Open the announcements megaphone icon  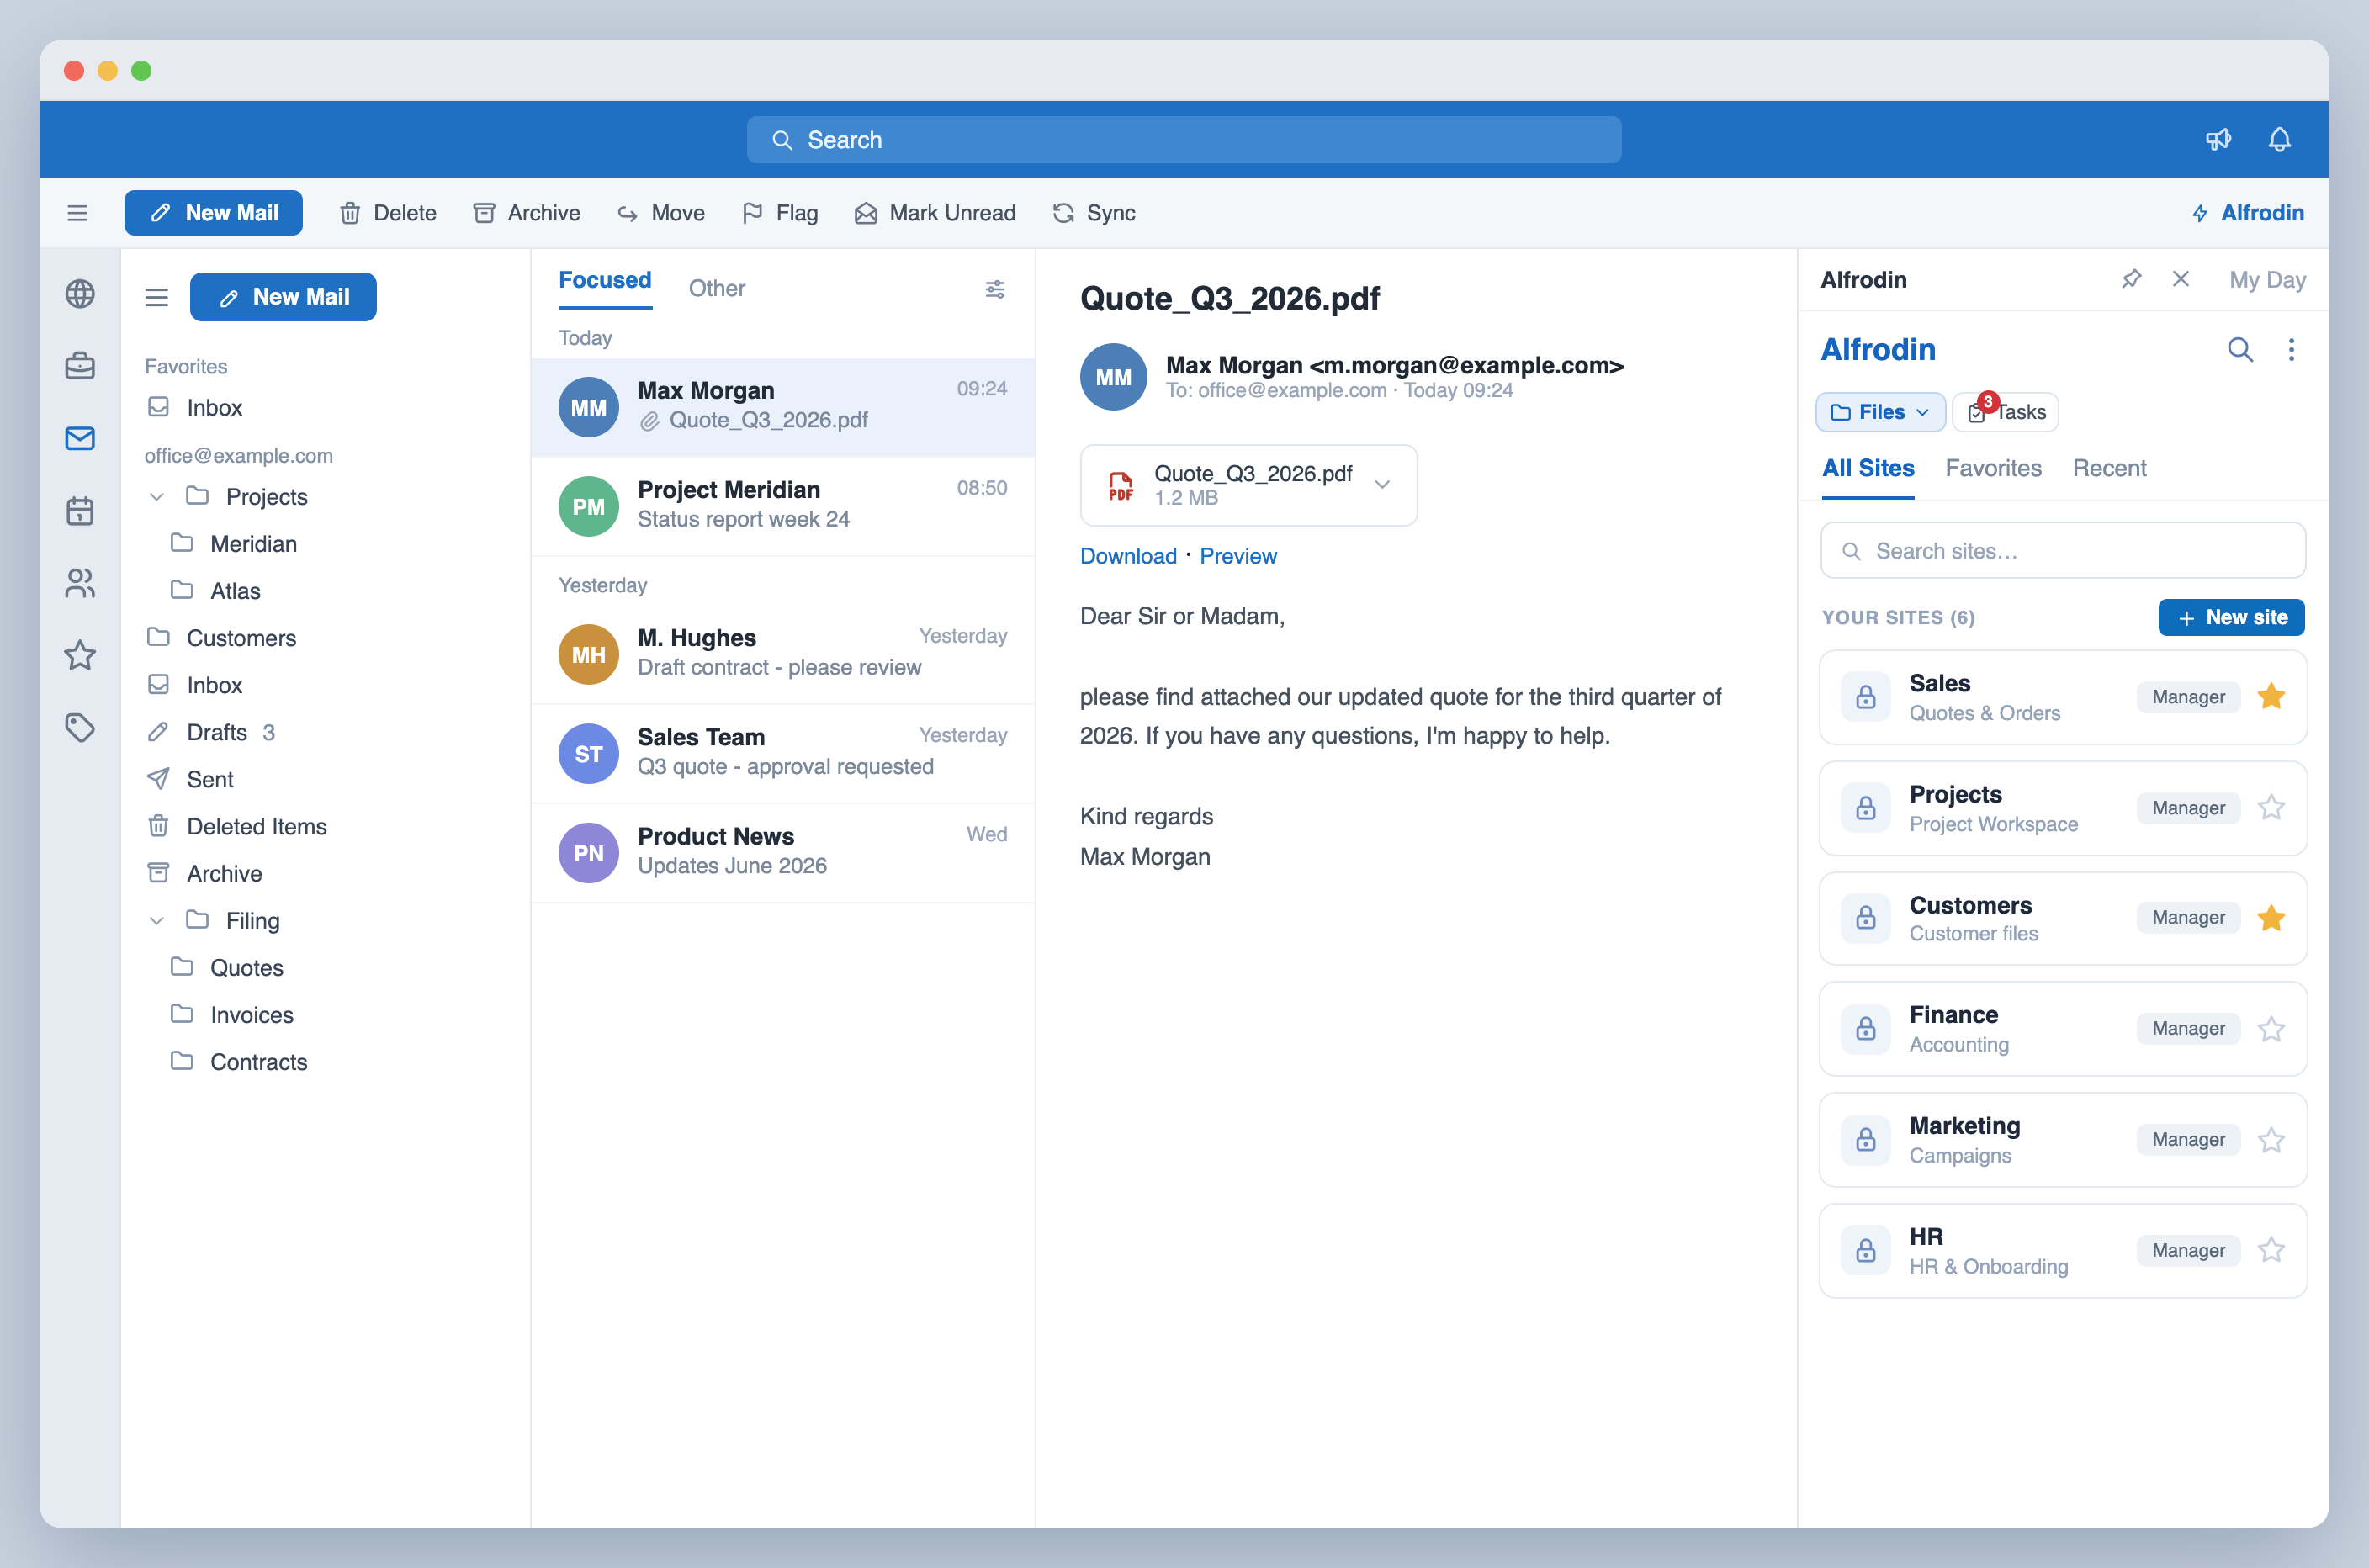point(2218,139)
